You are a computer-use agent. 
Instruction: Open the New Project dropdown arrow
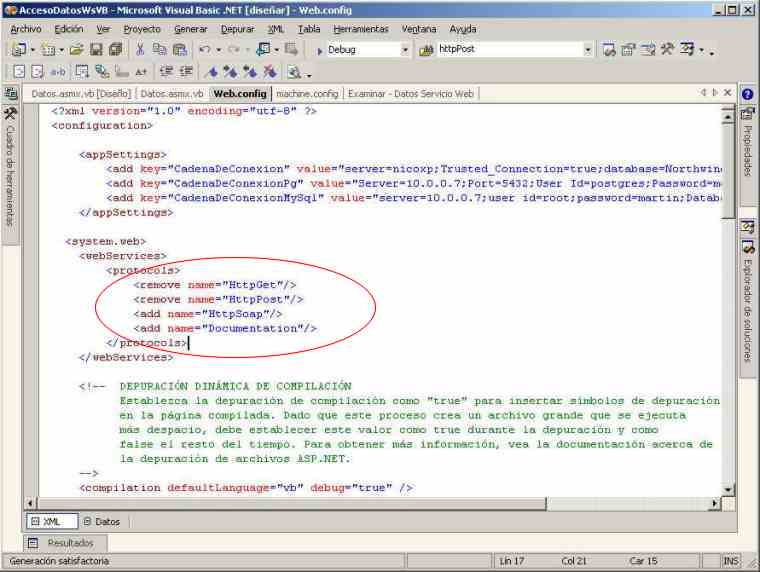pyautogui.click(x=32, y=50)
